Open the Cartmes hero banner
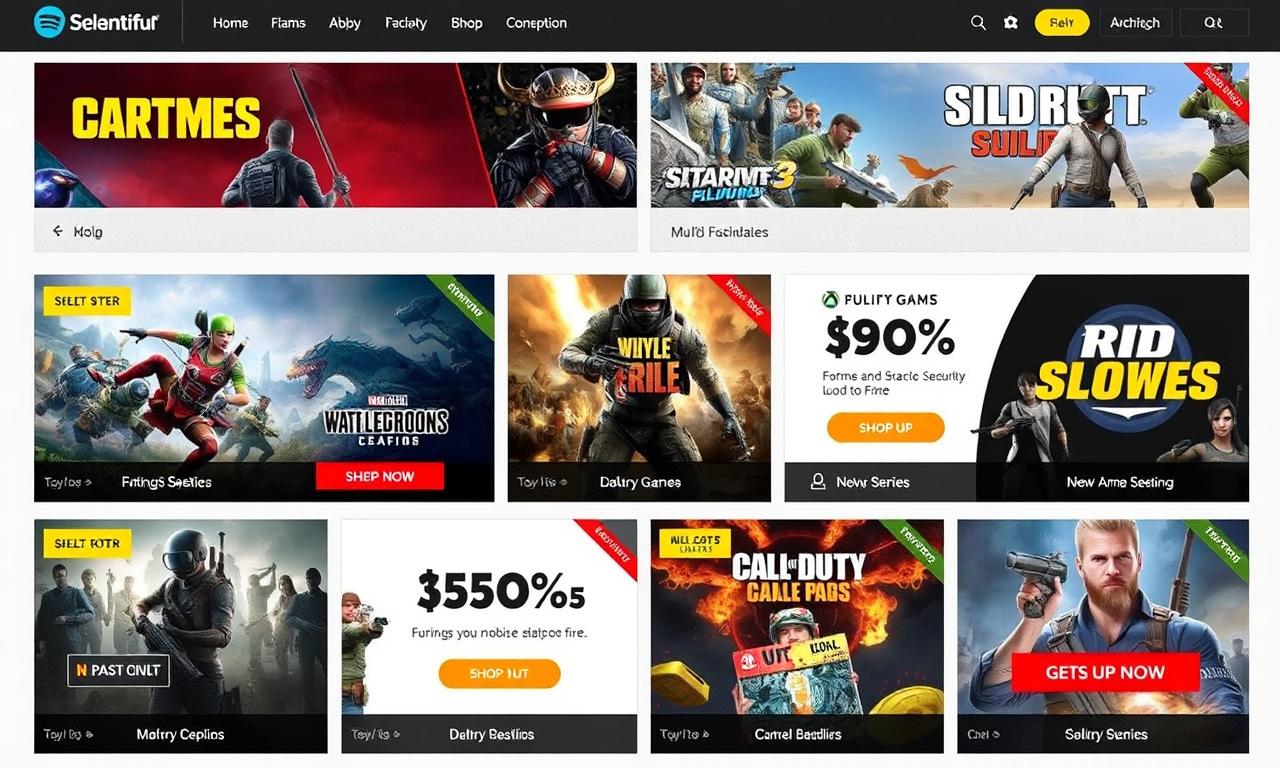This screenshot has height=768, width=1280. coord(335,135)
